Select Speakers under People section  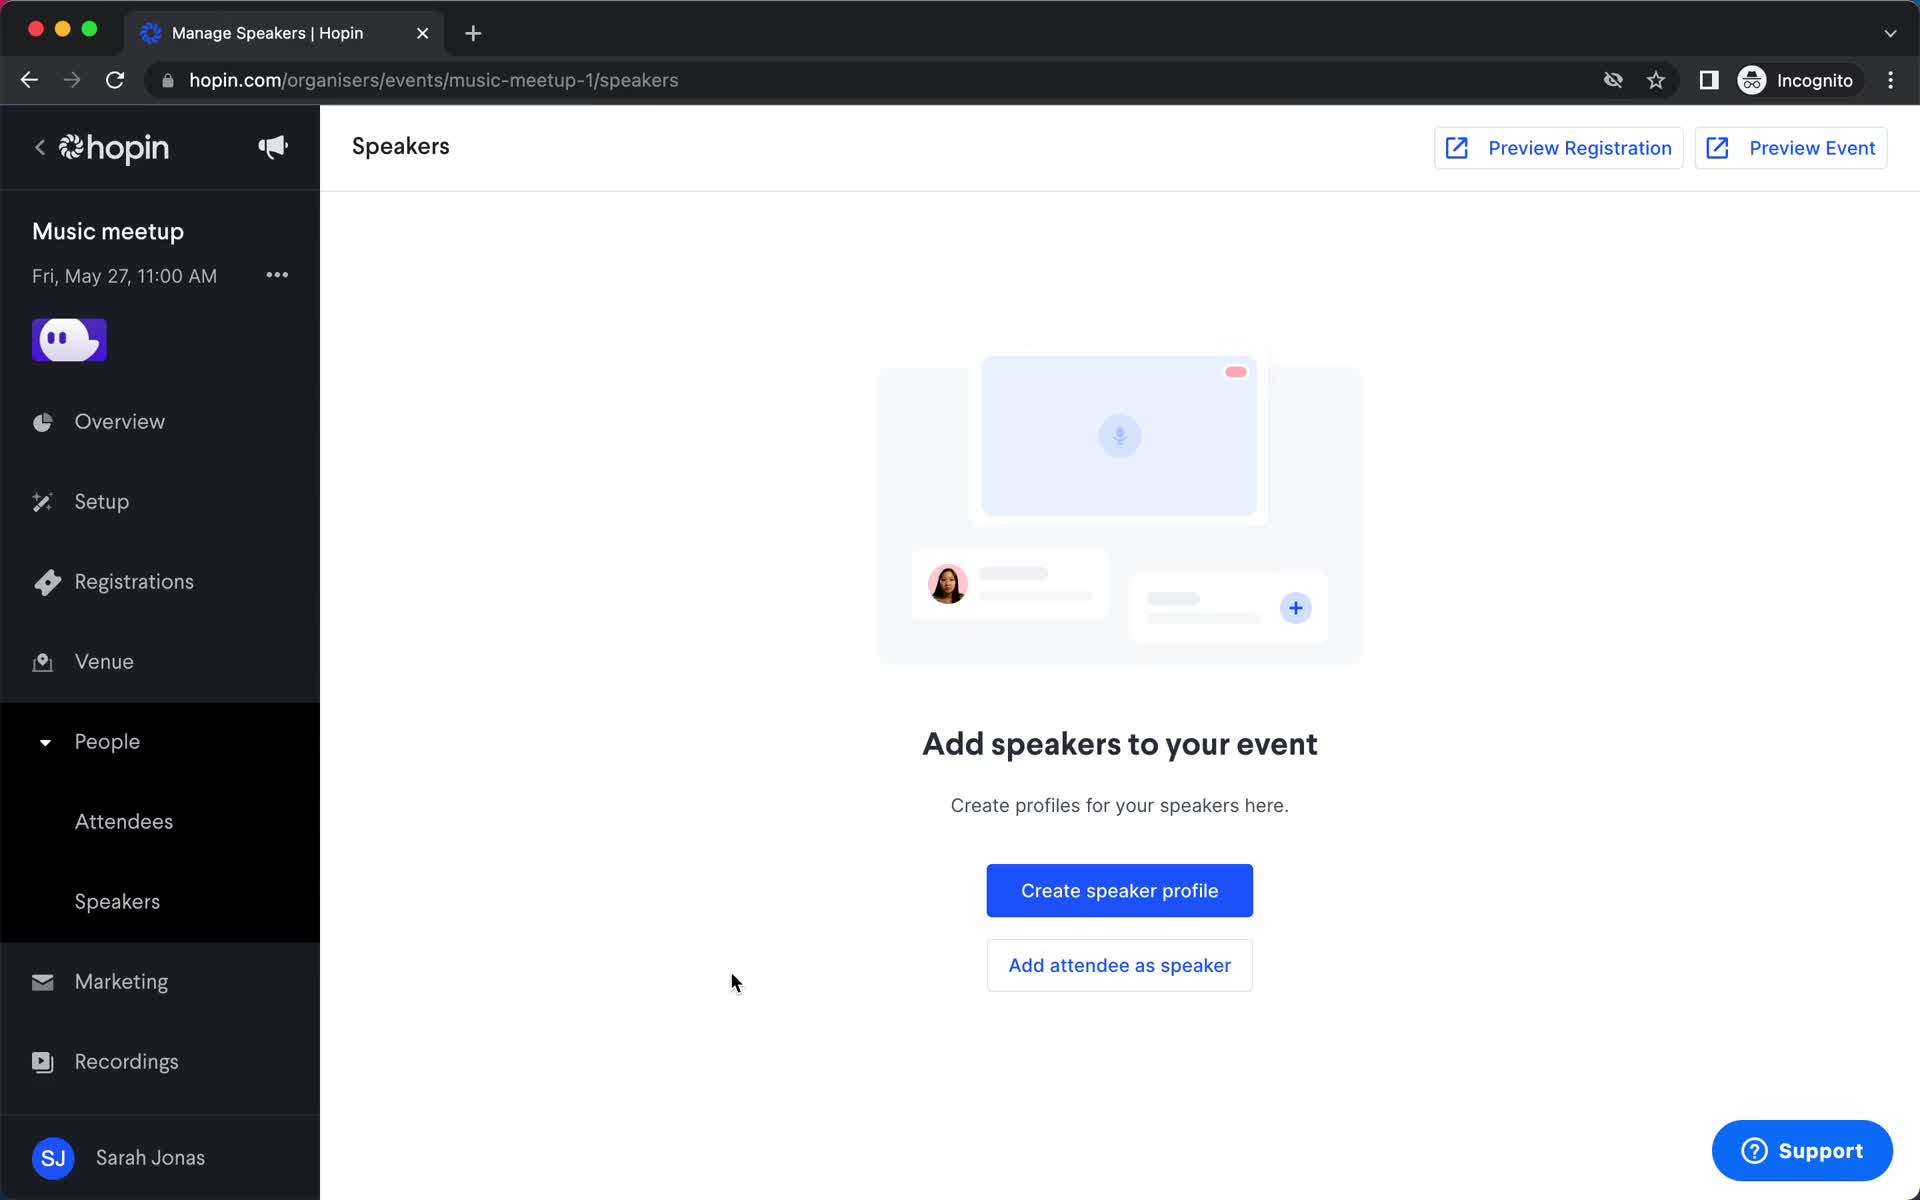pos(117,900)
